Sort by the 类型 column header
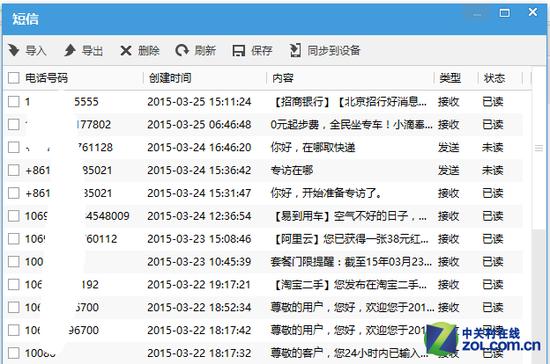 point(450,78)
